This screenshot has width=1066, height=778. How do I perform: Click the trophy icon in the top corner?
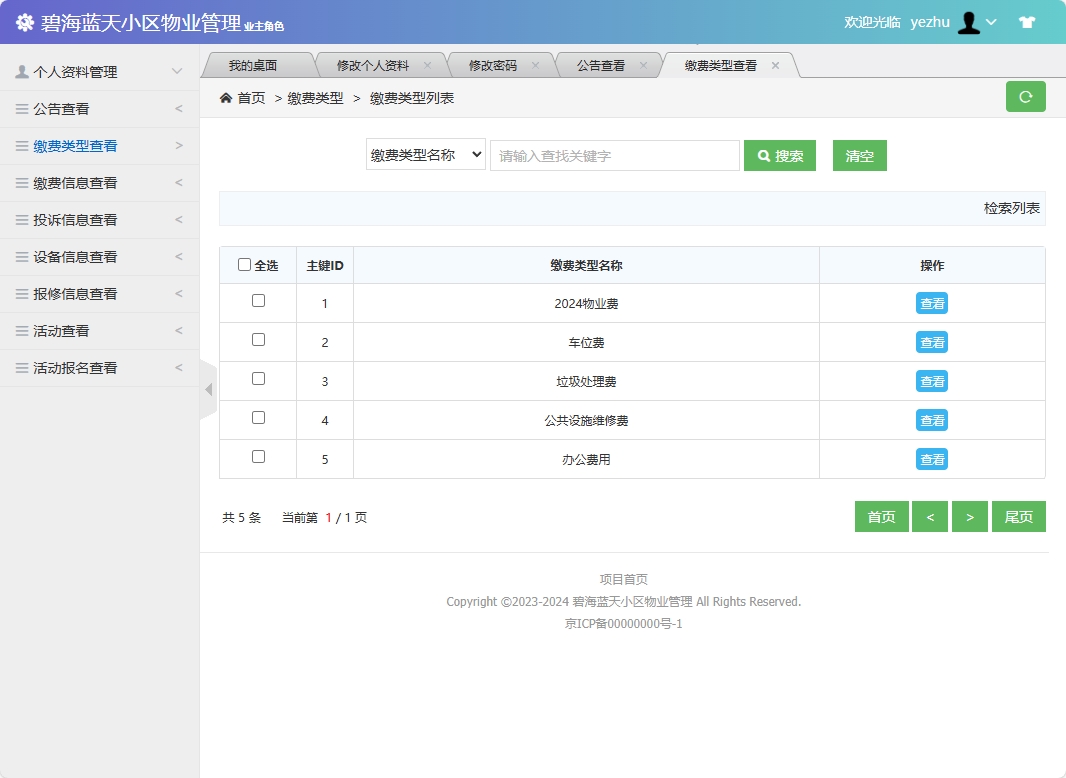[1027, 21]
